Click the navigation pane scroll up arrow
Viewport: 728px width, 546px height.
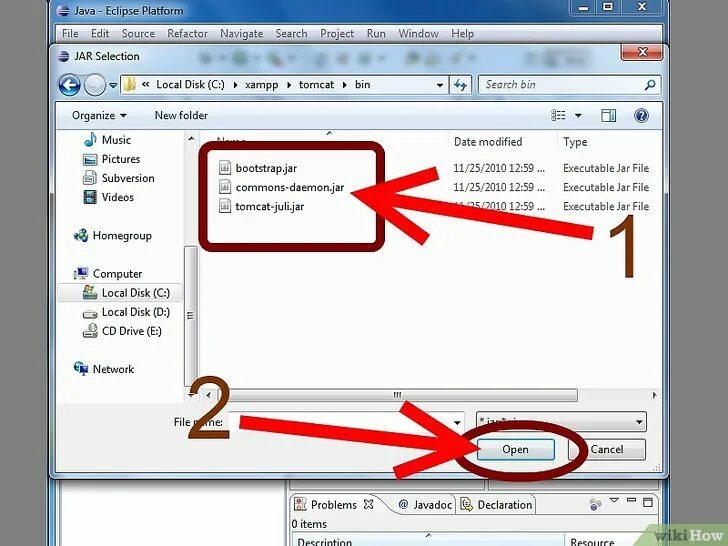[191, 138]
